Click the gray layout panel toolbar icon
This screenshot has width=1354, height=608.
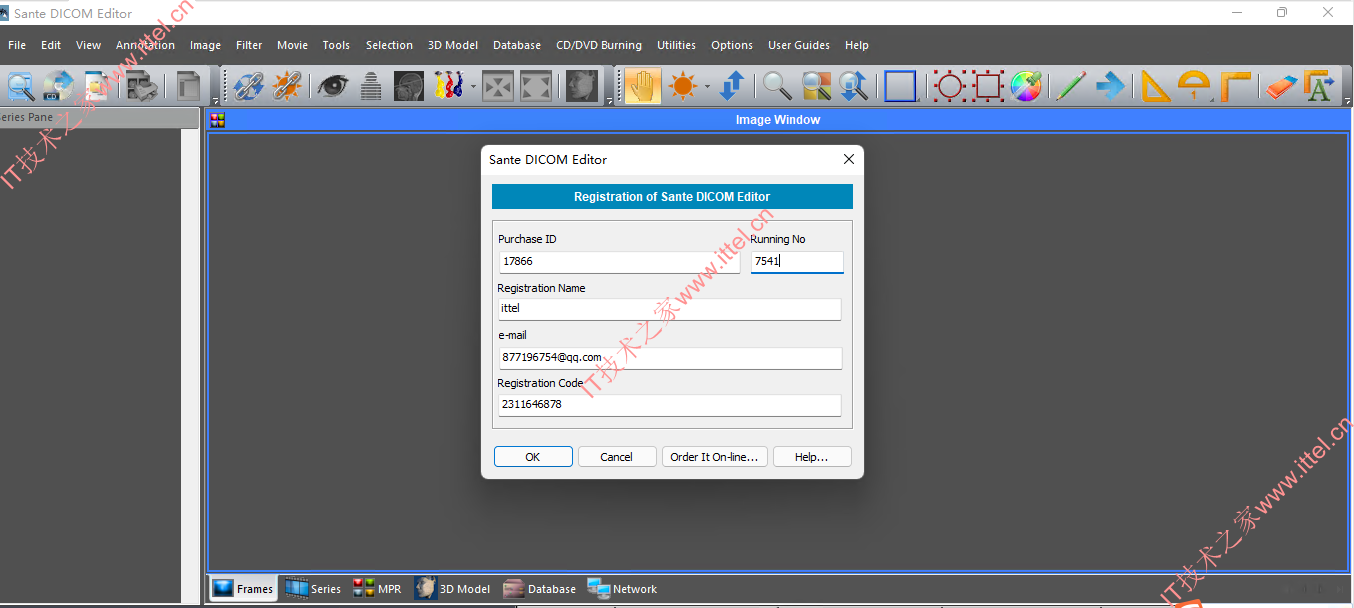click(188, 86)
